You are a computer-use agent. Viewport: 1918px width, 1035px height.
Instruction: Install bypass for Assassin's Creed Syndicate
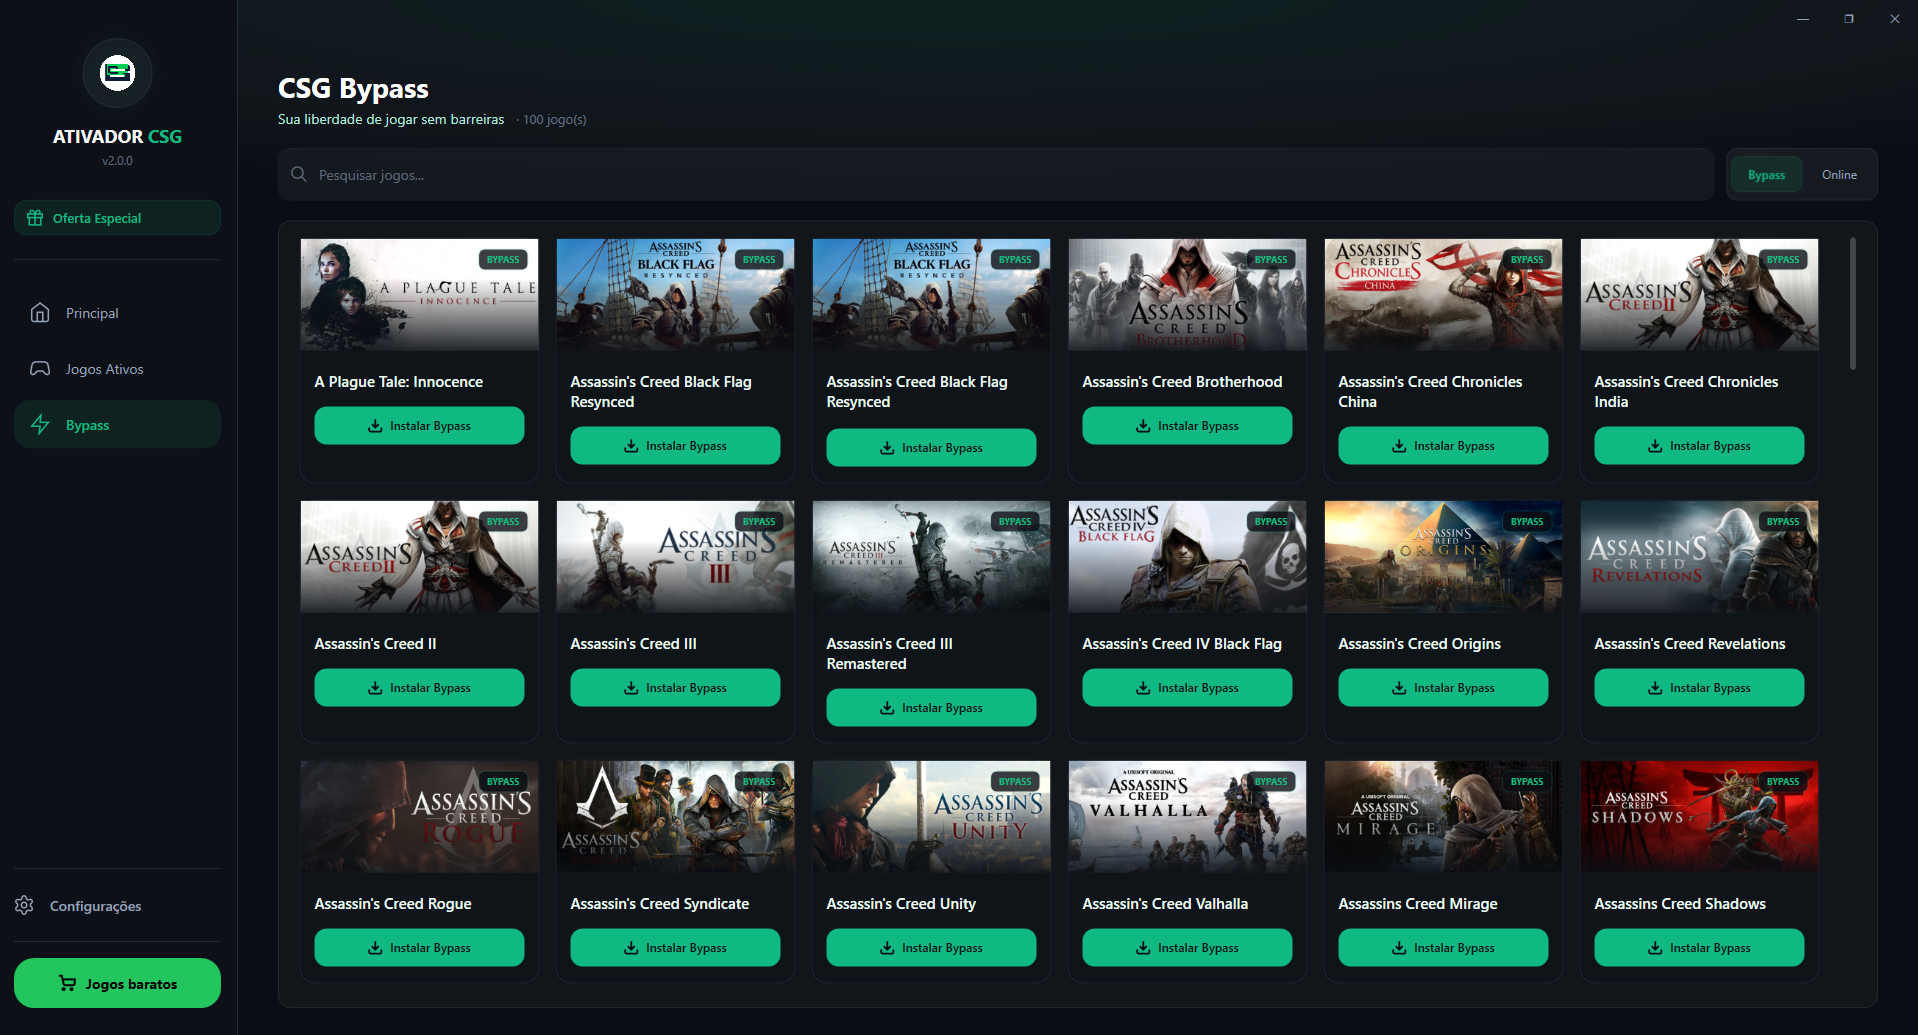(675, 948)
